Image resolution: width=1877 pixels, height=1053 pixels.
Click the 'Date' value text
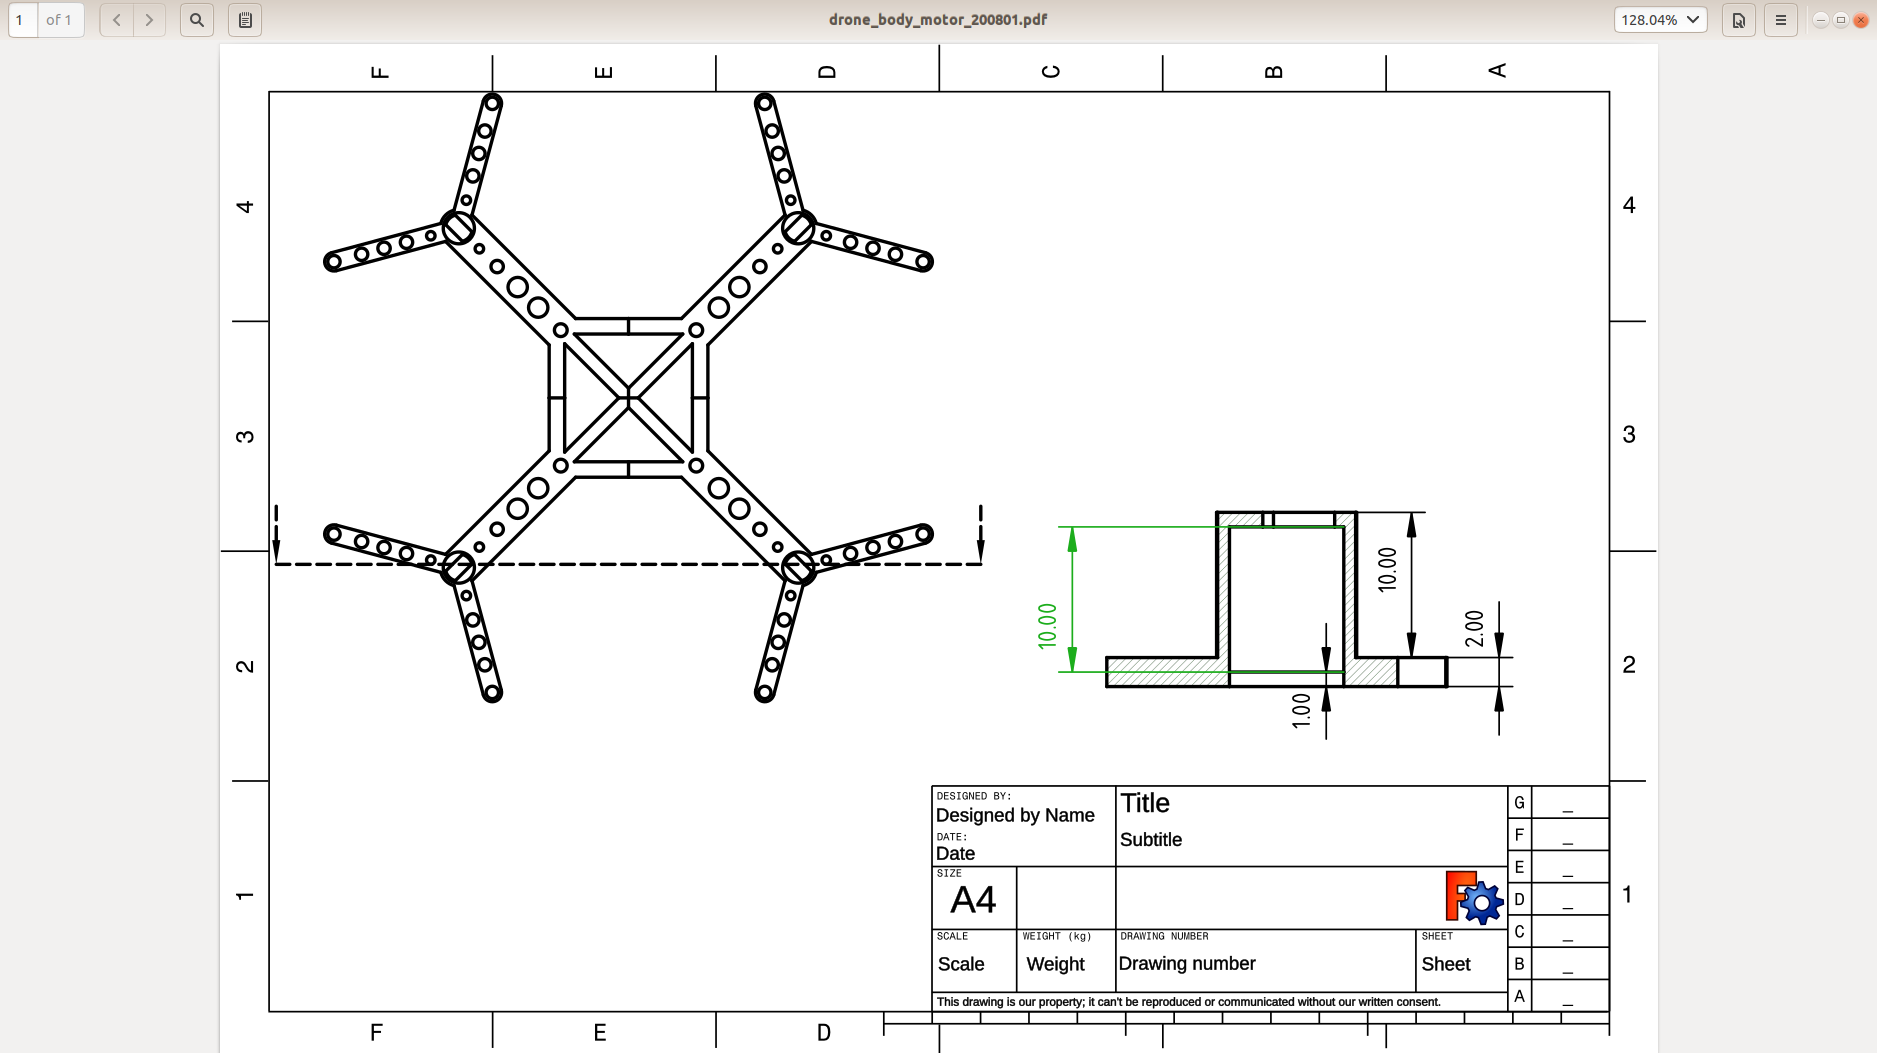coord(955,853)
